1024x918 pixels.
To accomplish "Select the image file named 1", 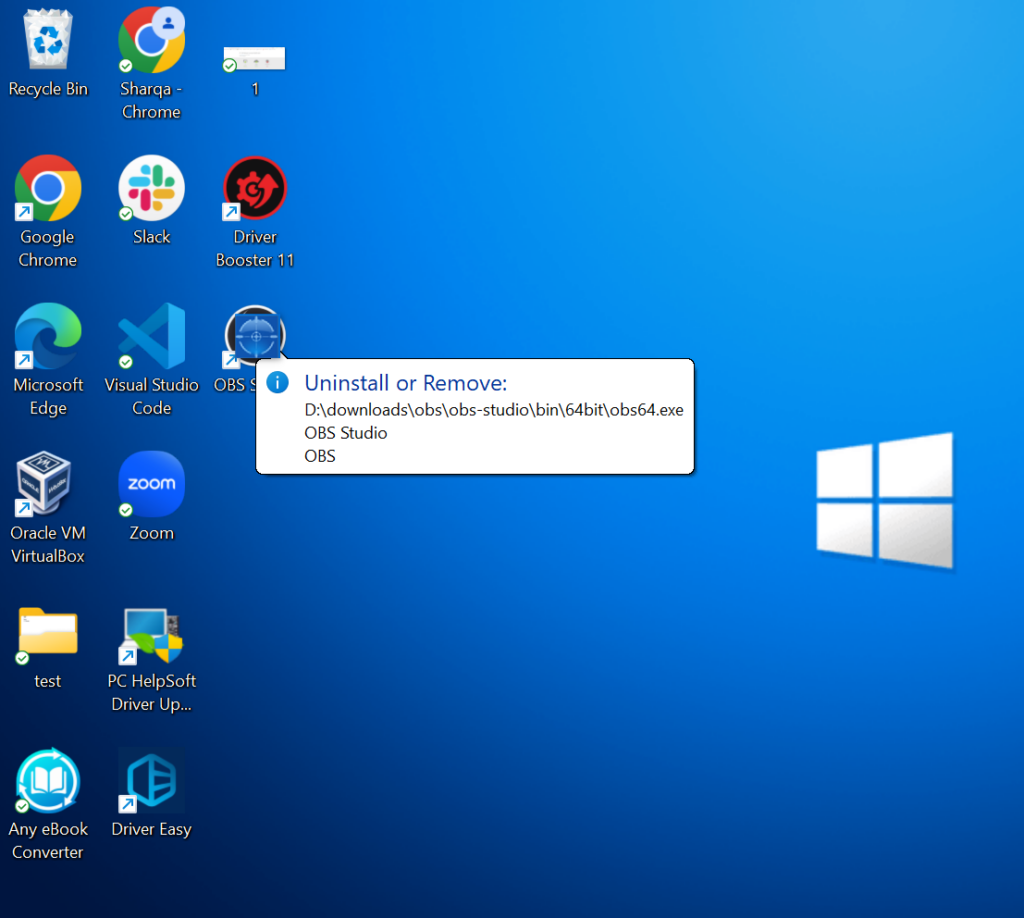I will click(254, 58).
